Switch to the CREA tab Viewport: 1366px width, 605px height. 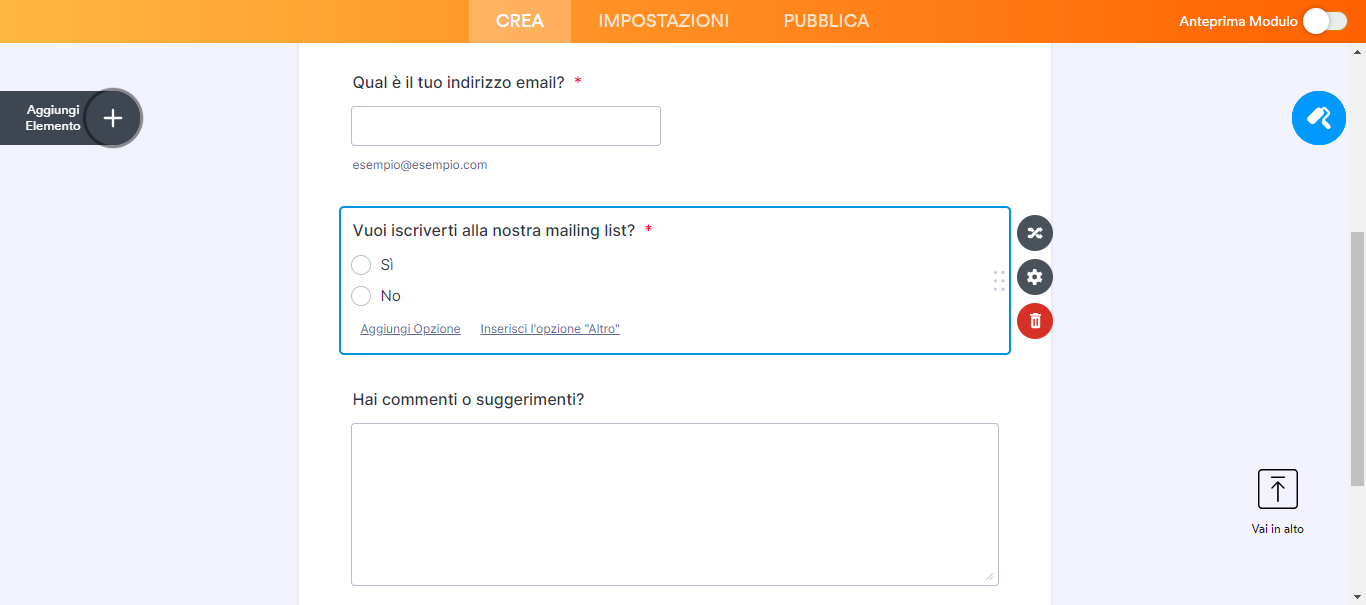[520, 21]
